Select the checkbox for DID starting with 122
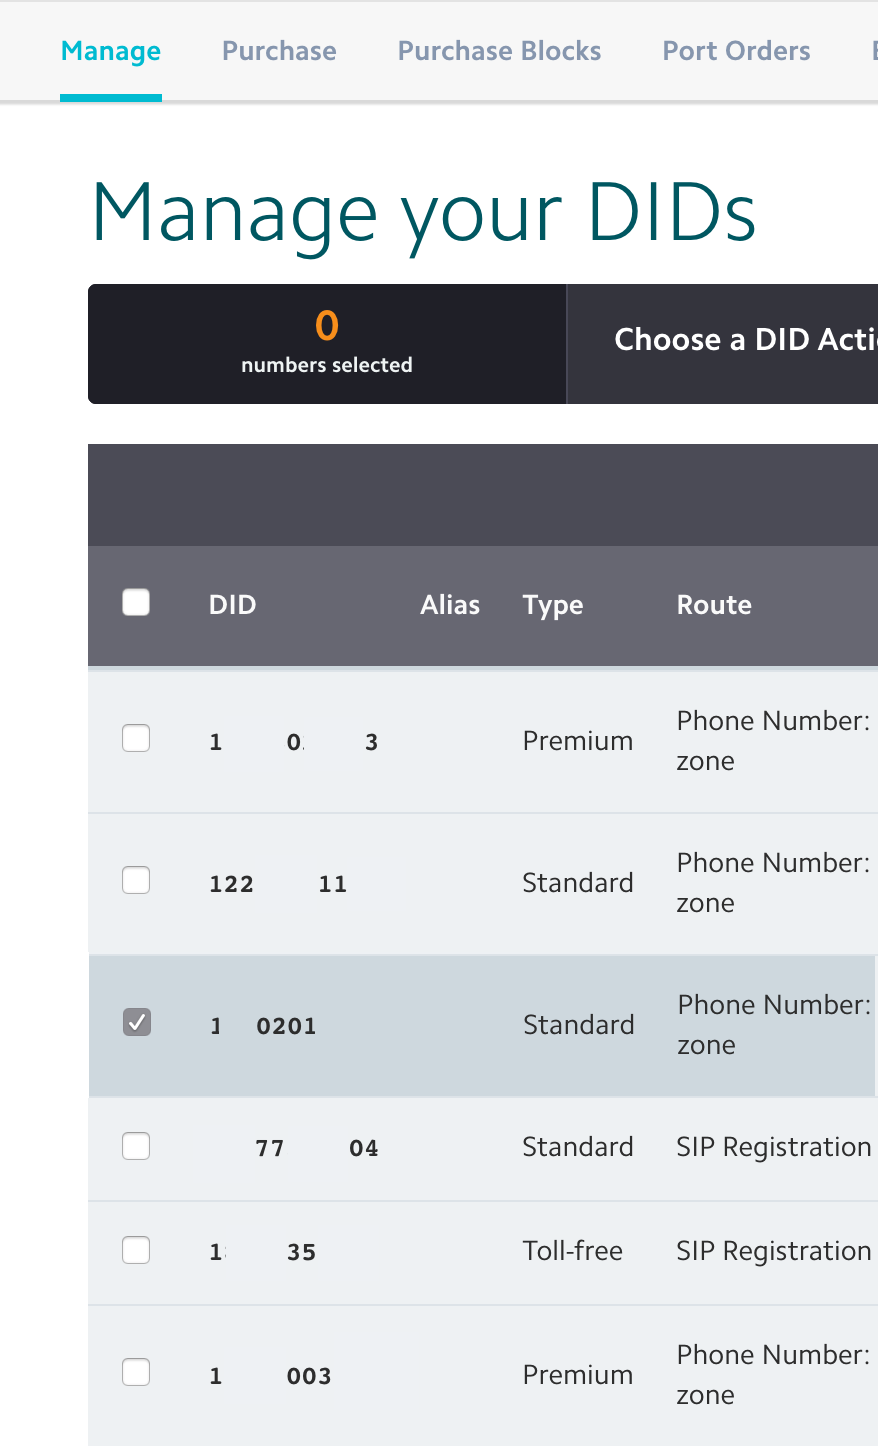 tap(136, 880)
